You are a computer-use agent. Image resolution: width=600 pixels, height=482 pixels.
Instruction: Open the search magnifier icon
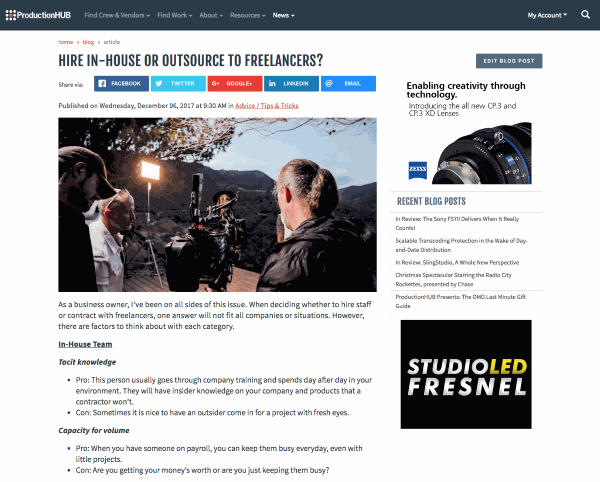585,15
